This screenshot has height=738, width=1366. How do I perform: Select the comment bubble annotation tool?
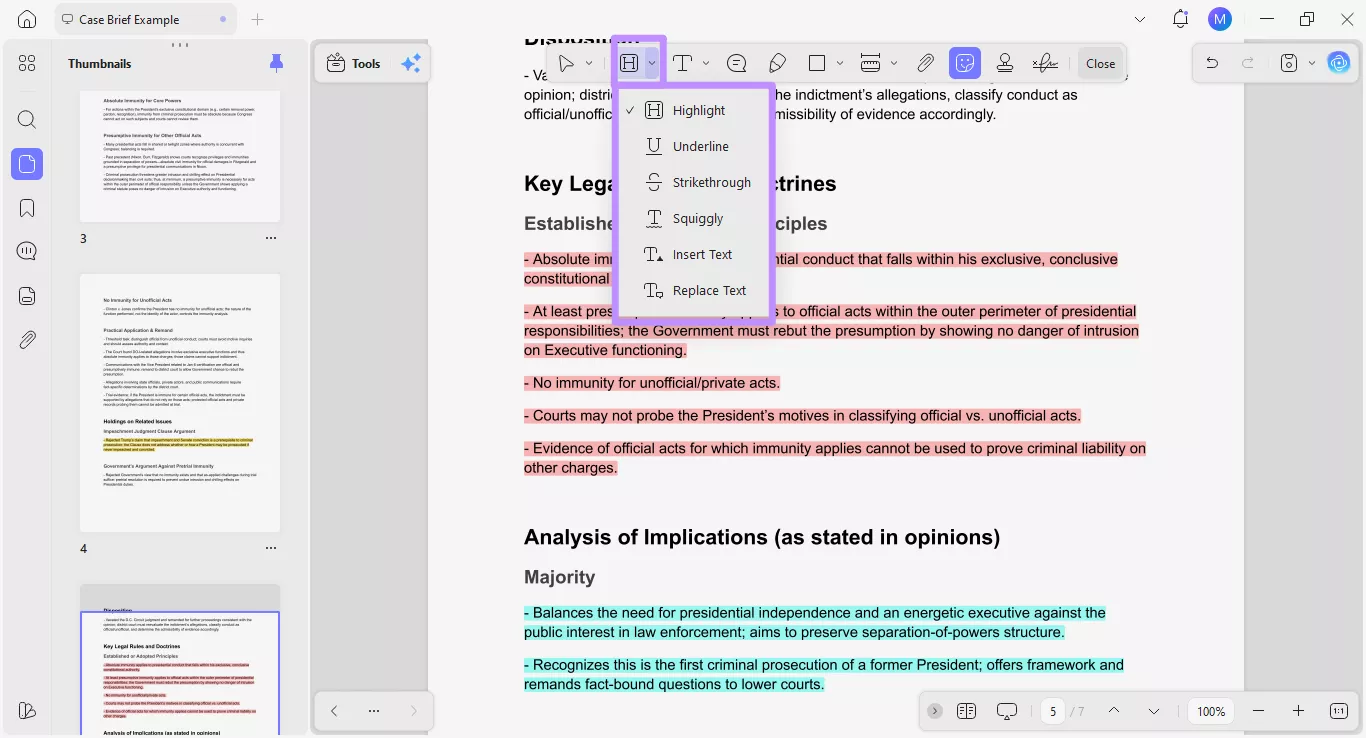(736, 62)
